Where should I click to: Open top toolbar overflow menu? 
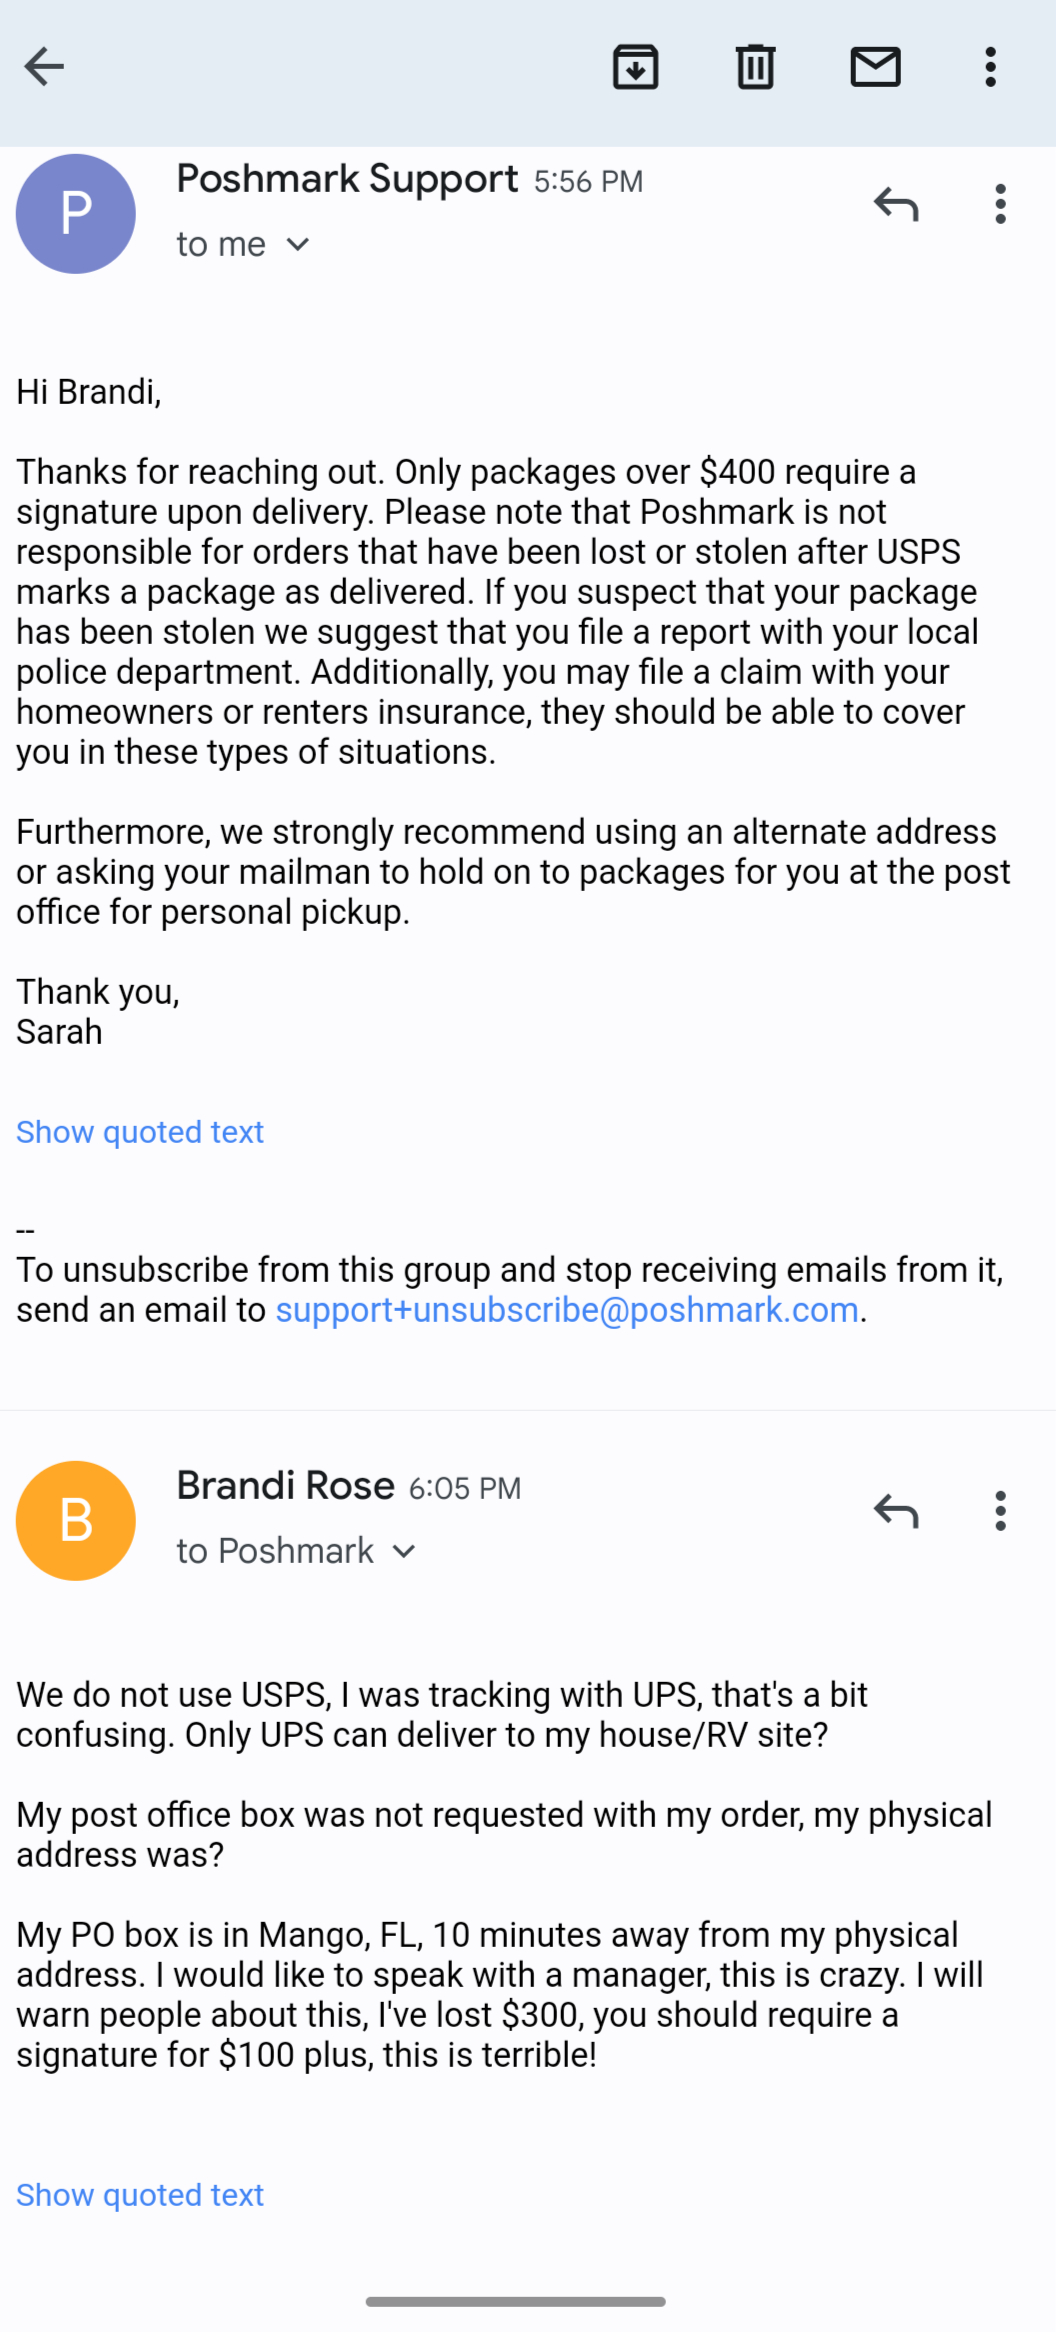[x=990, y=67]
